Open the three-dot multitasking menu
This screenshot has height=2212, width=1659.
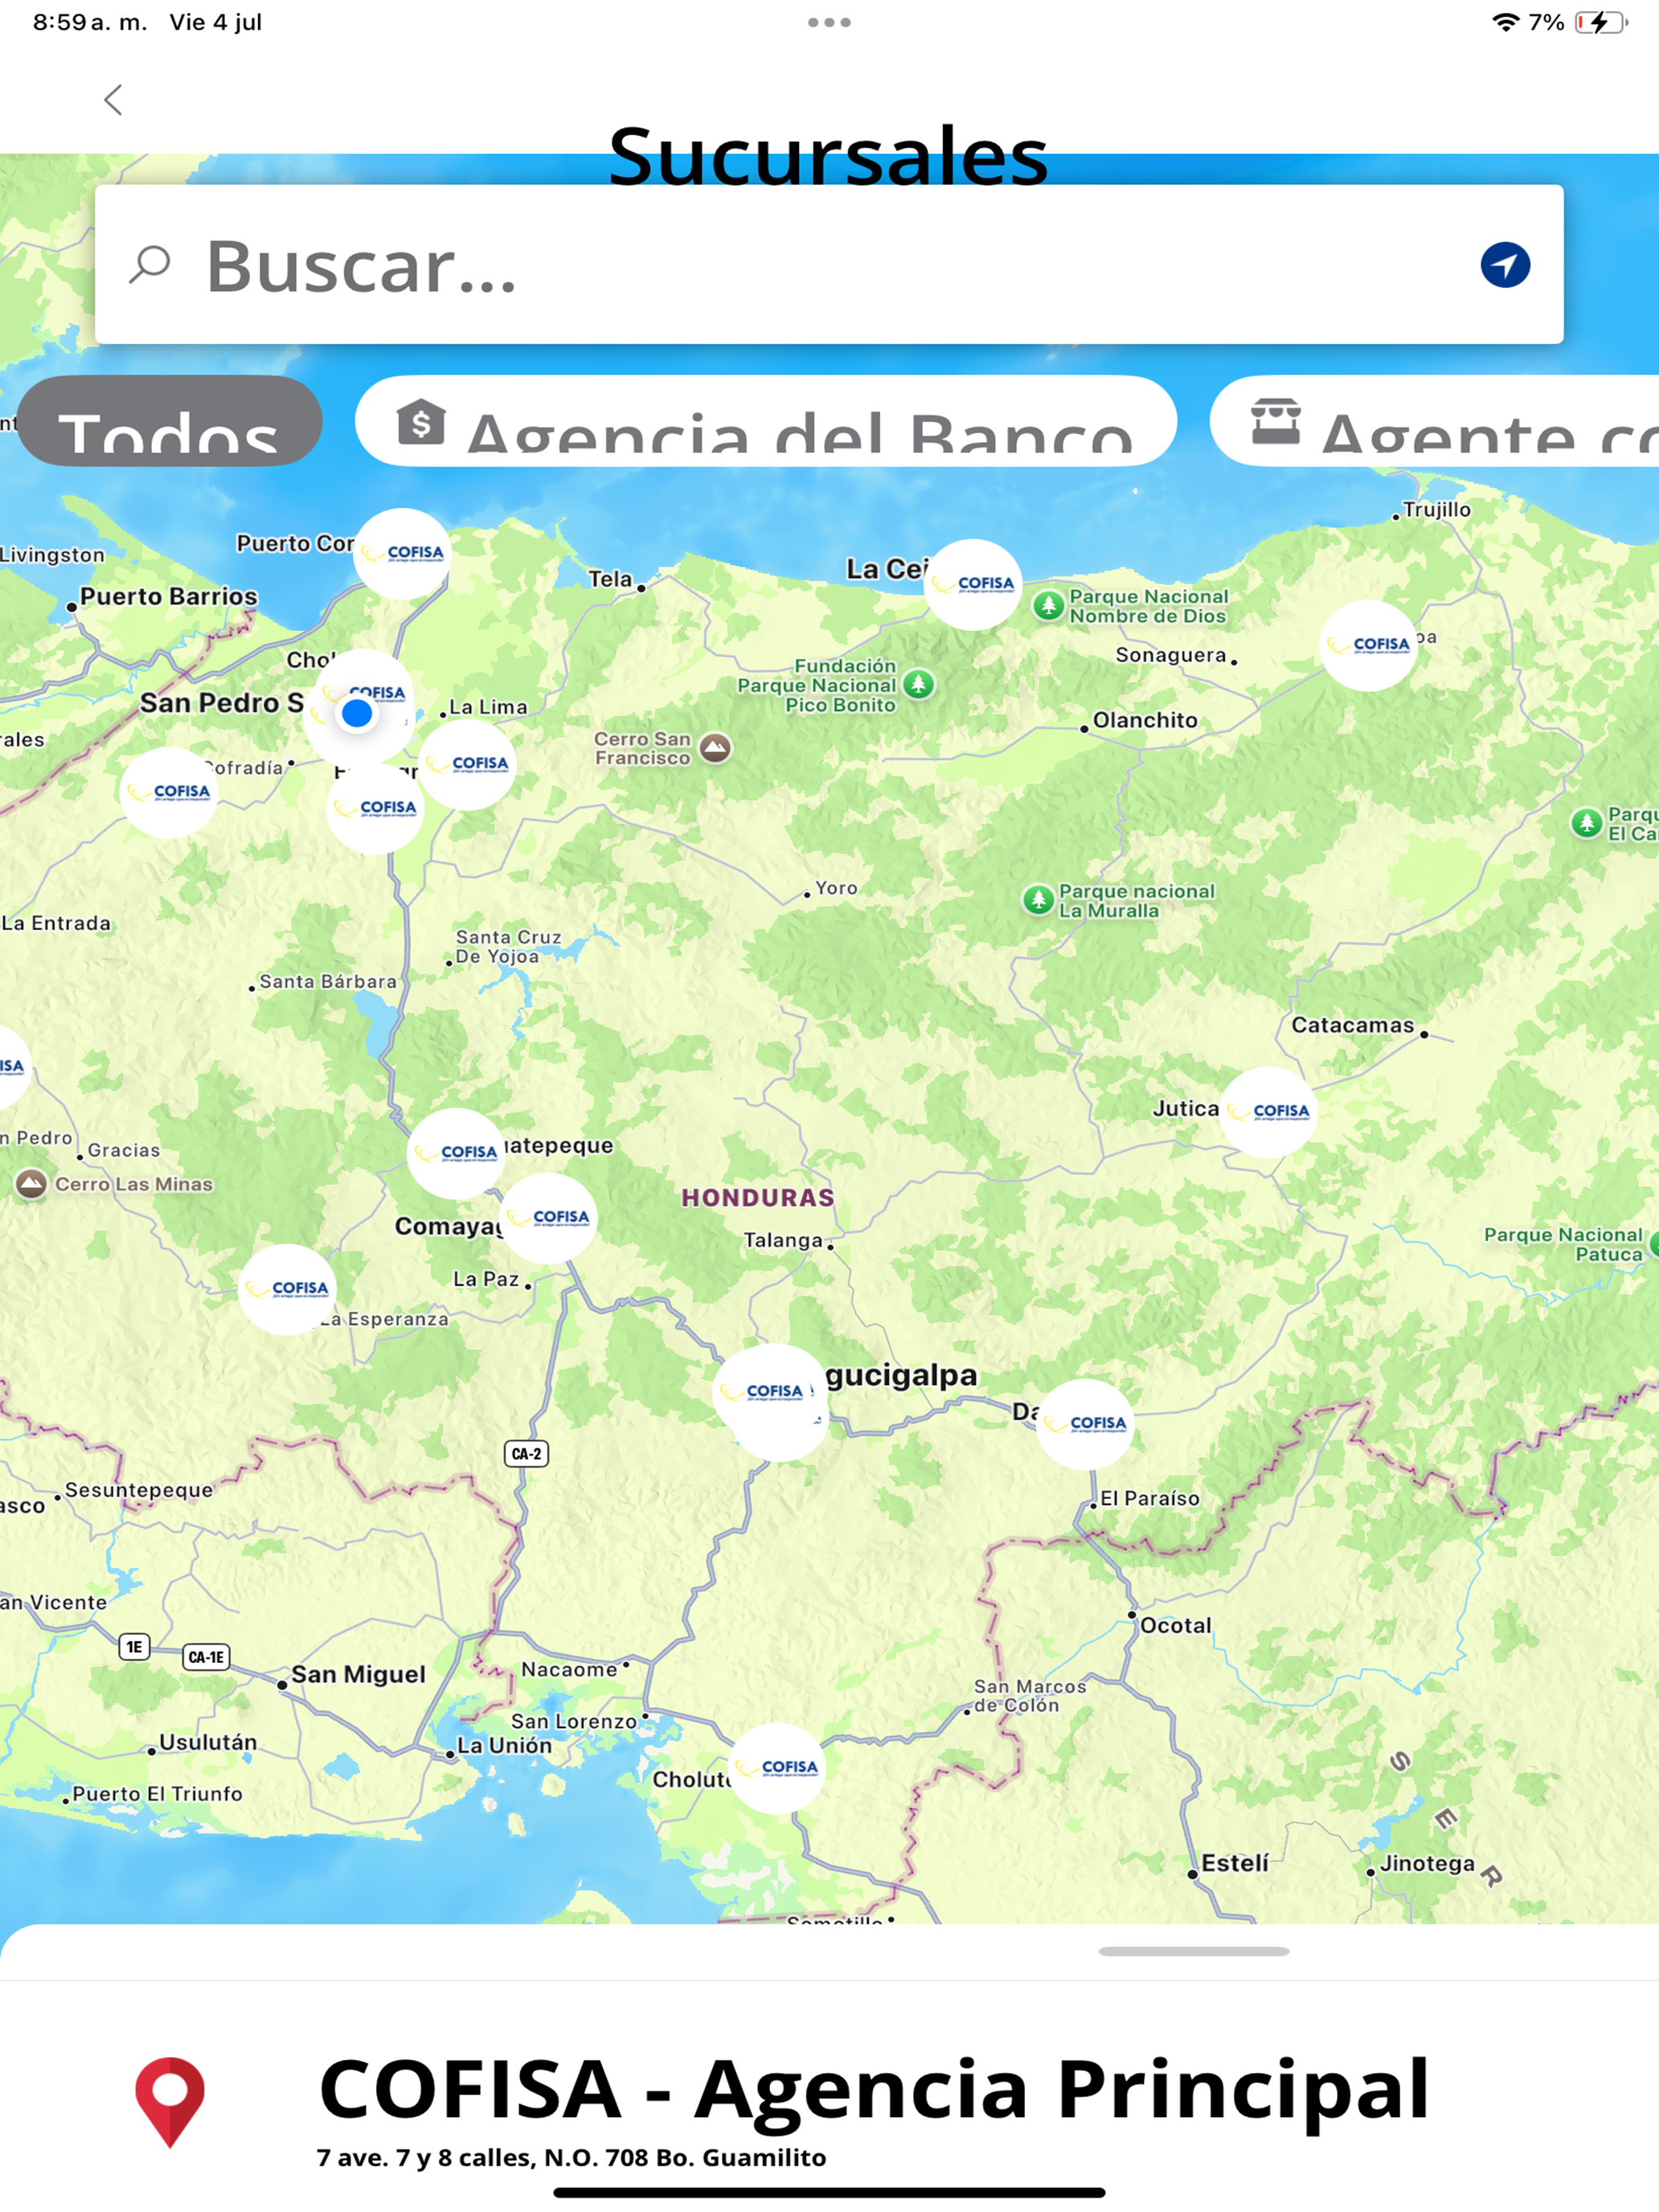[829, 22]
